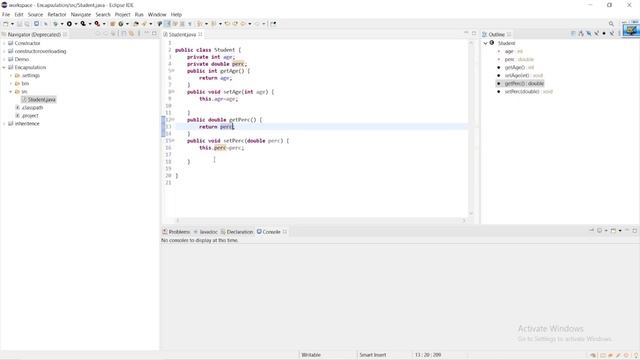Open the Refactor menu
The height and width of the screenshot is (360, 640).
(57, 14)
